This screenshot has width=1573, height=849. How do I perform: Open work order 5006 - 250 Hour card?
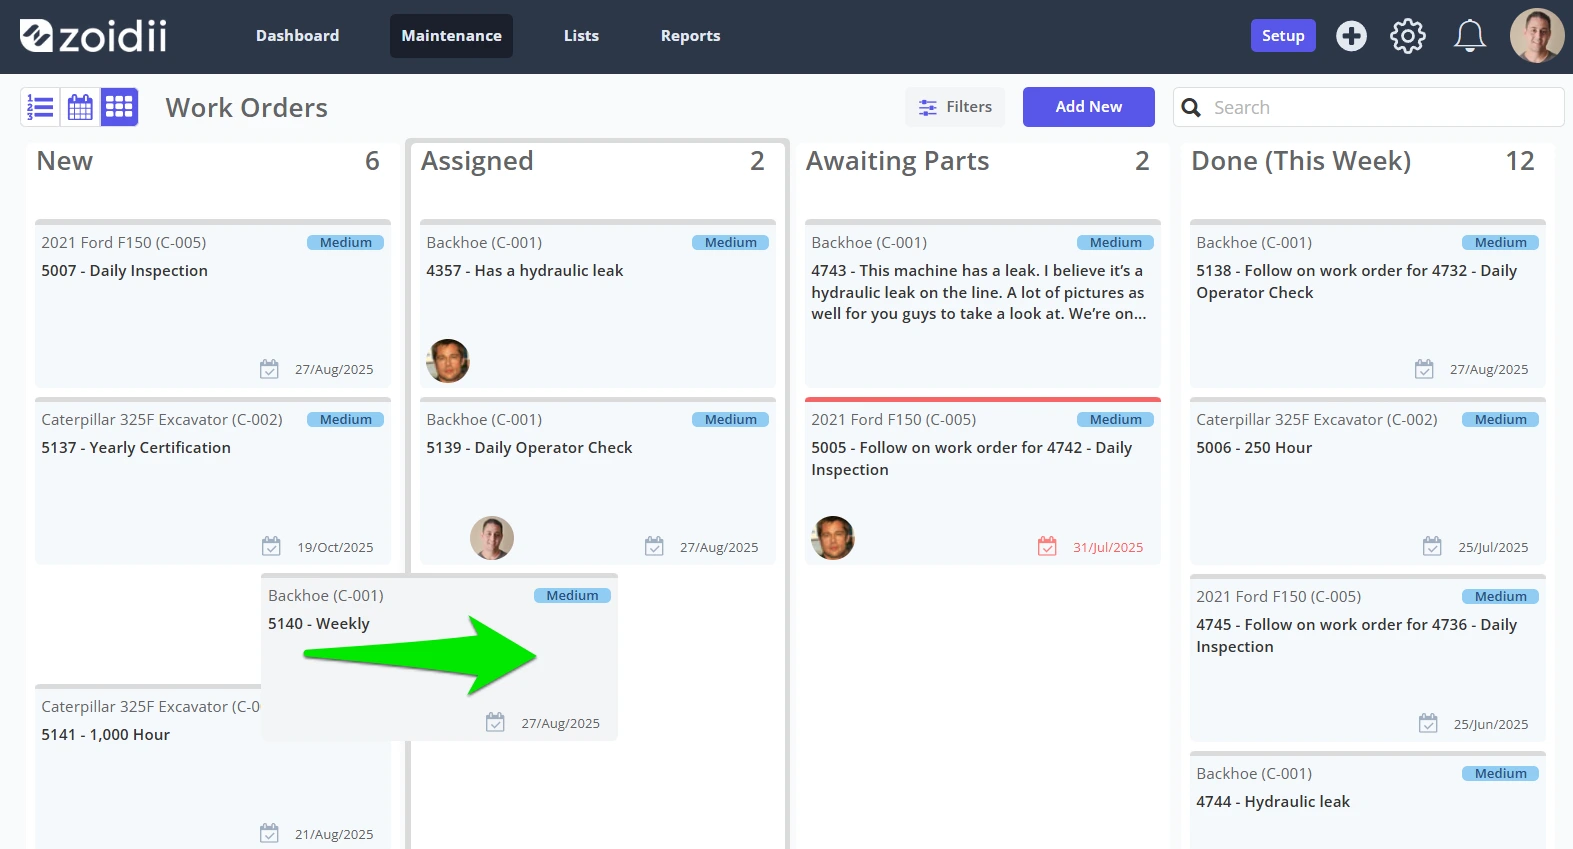coord(1367,482)
